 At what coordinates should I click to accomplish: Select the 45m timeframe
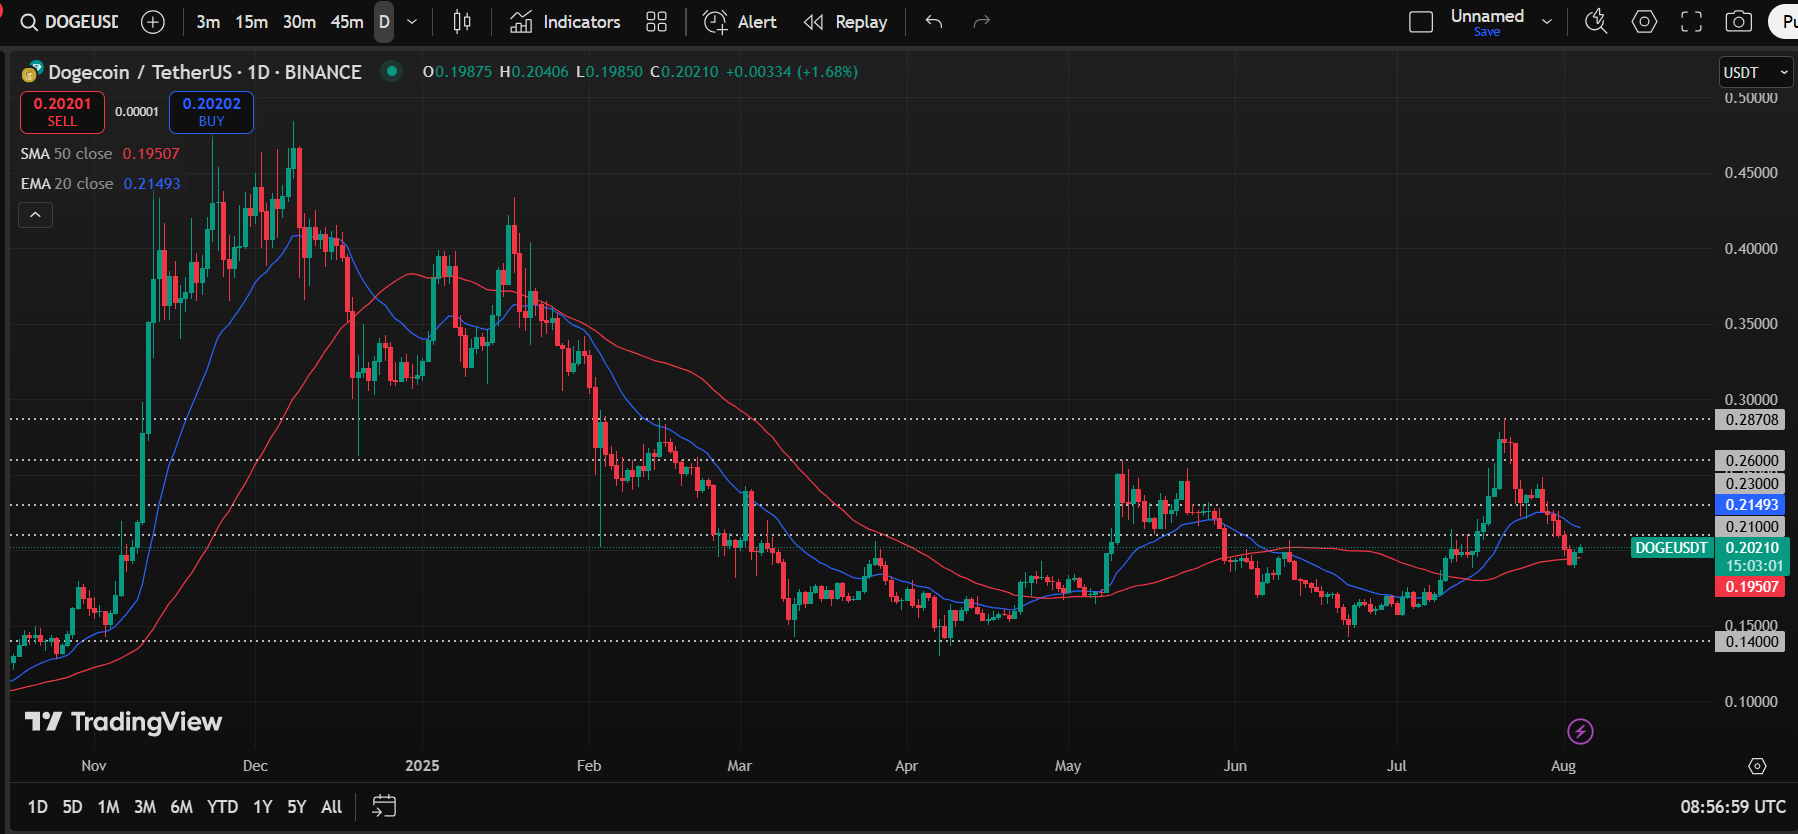click(x=347, y=22)
